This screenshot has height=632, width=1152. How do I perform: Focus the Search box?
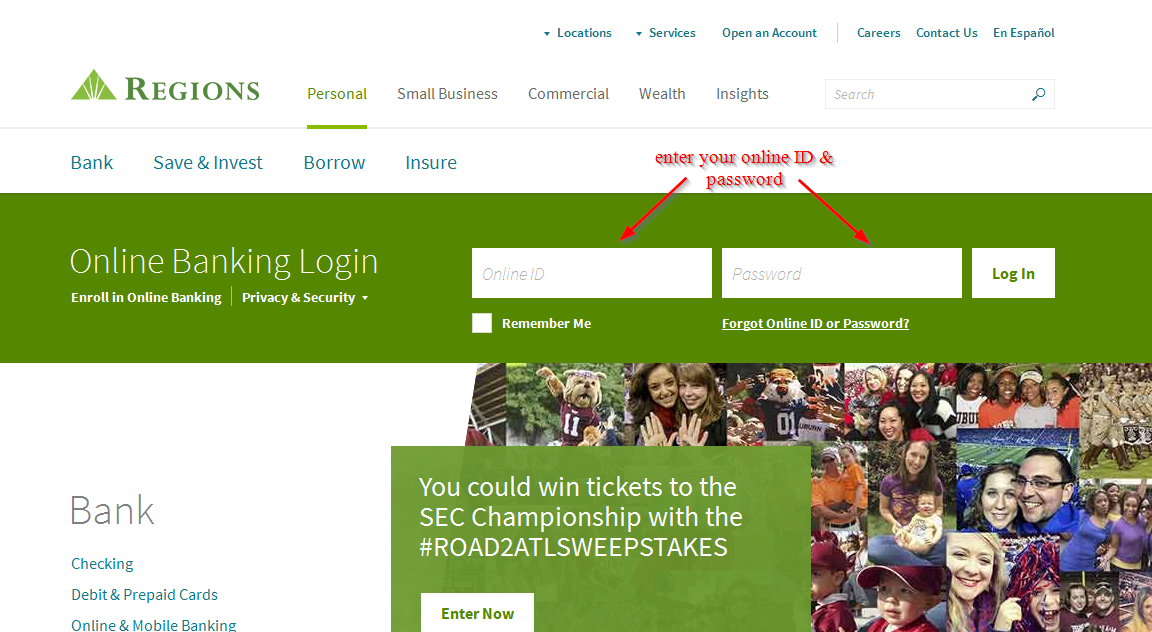click(927, 94)
